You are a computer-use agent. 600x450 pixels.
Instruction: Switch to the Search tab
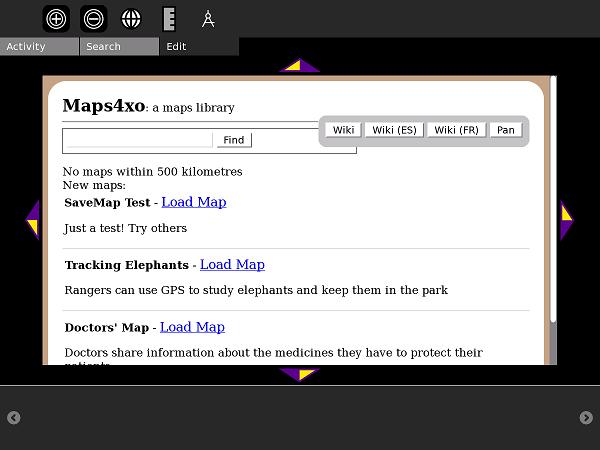click(119, 47)
